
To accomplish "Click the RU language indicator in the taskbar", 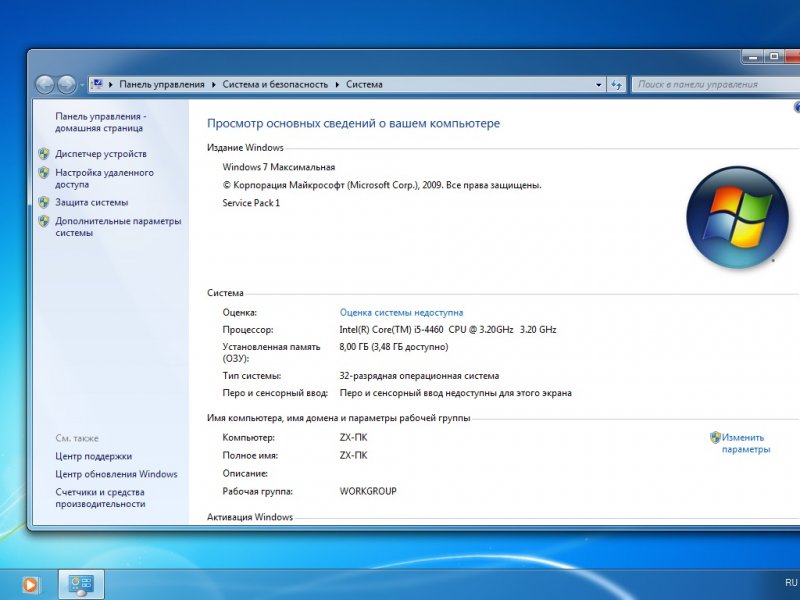I will [791, 583].
